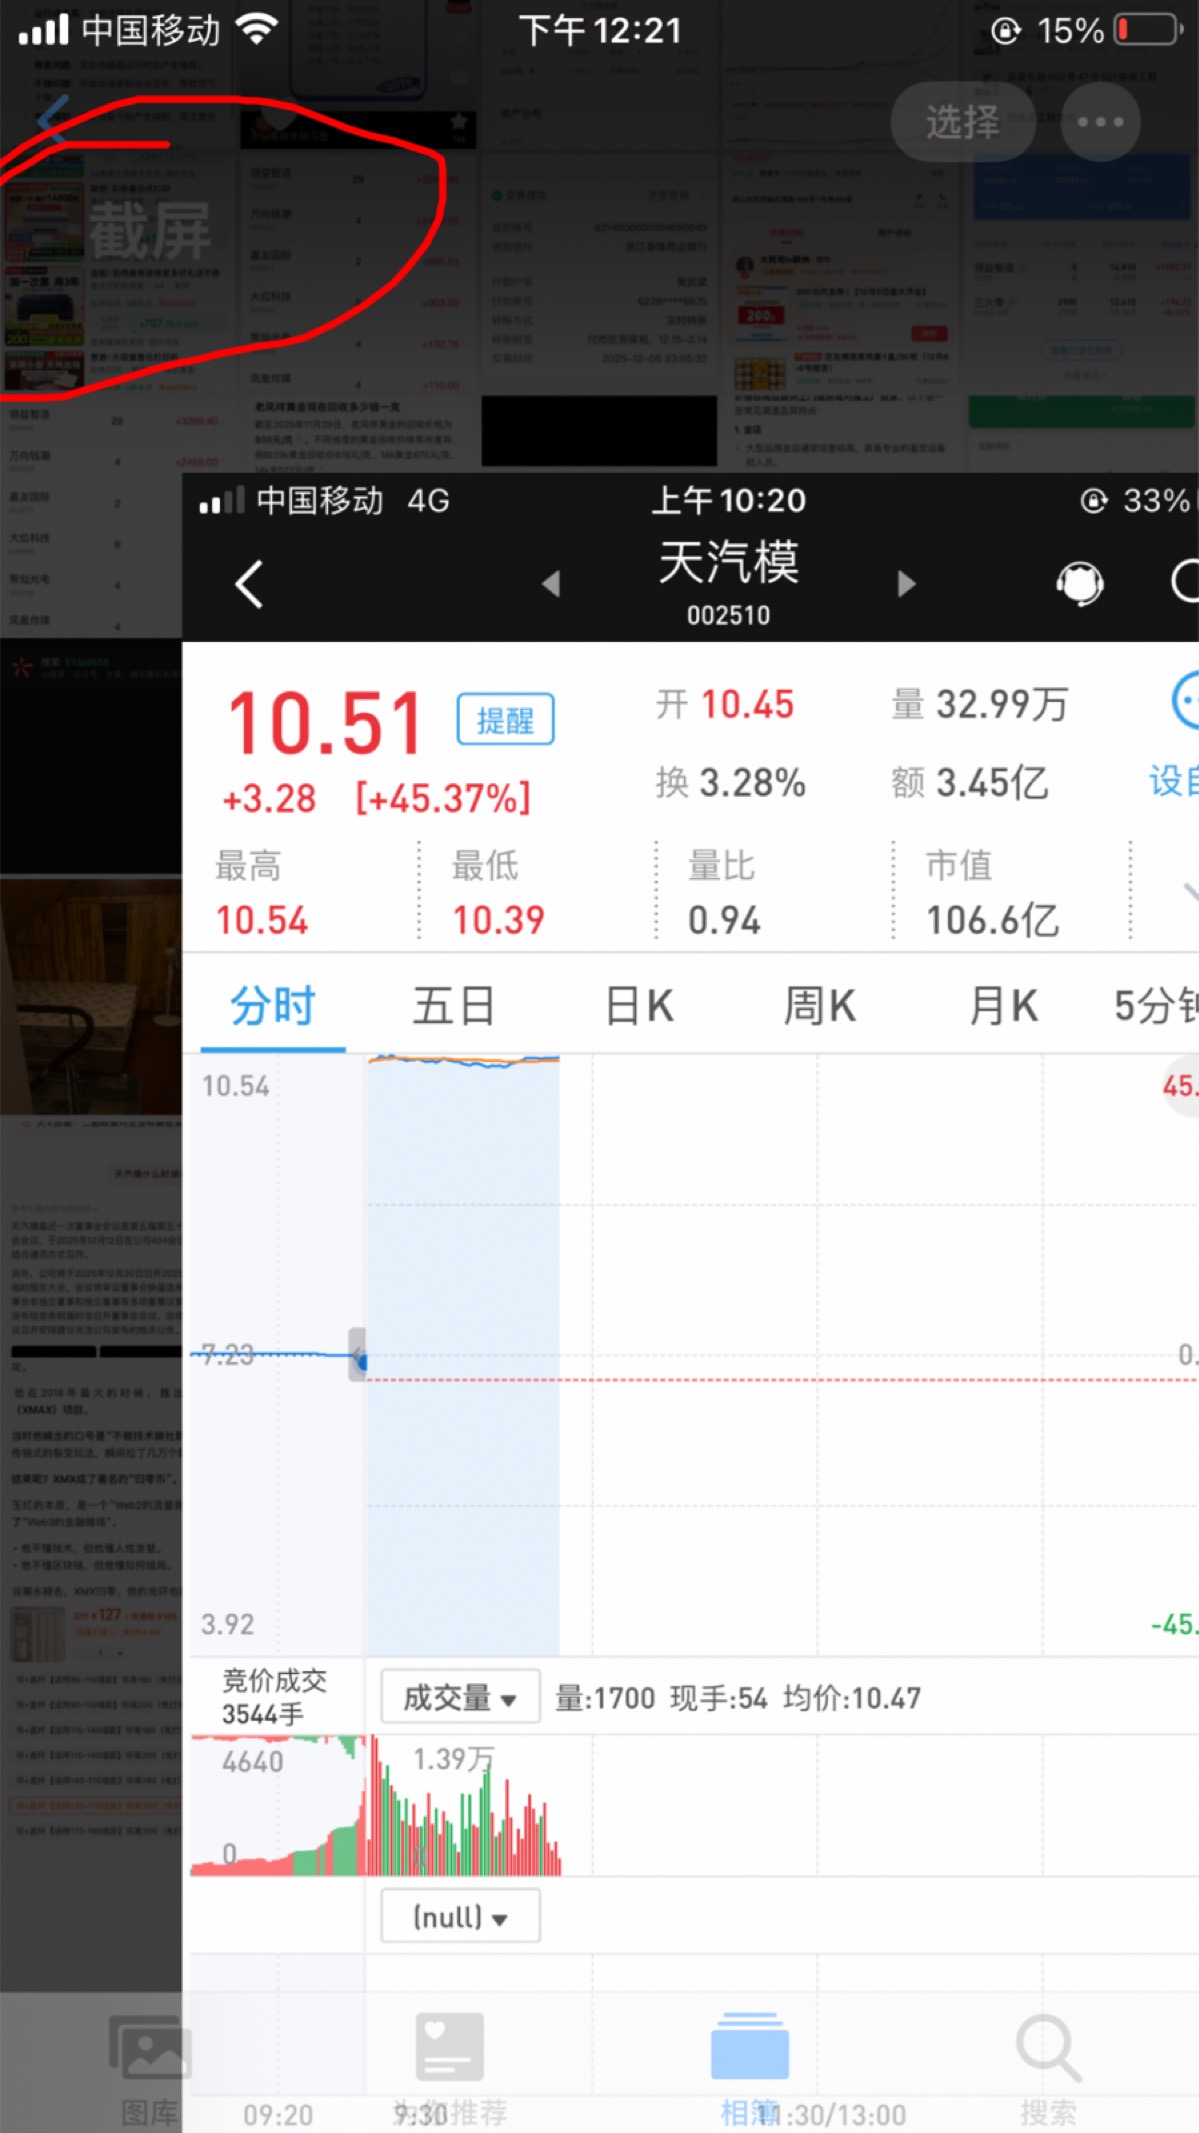Open the dark room photo thumbnail
Screen dimensions: 1199x2133
91,996
